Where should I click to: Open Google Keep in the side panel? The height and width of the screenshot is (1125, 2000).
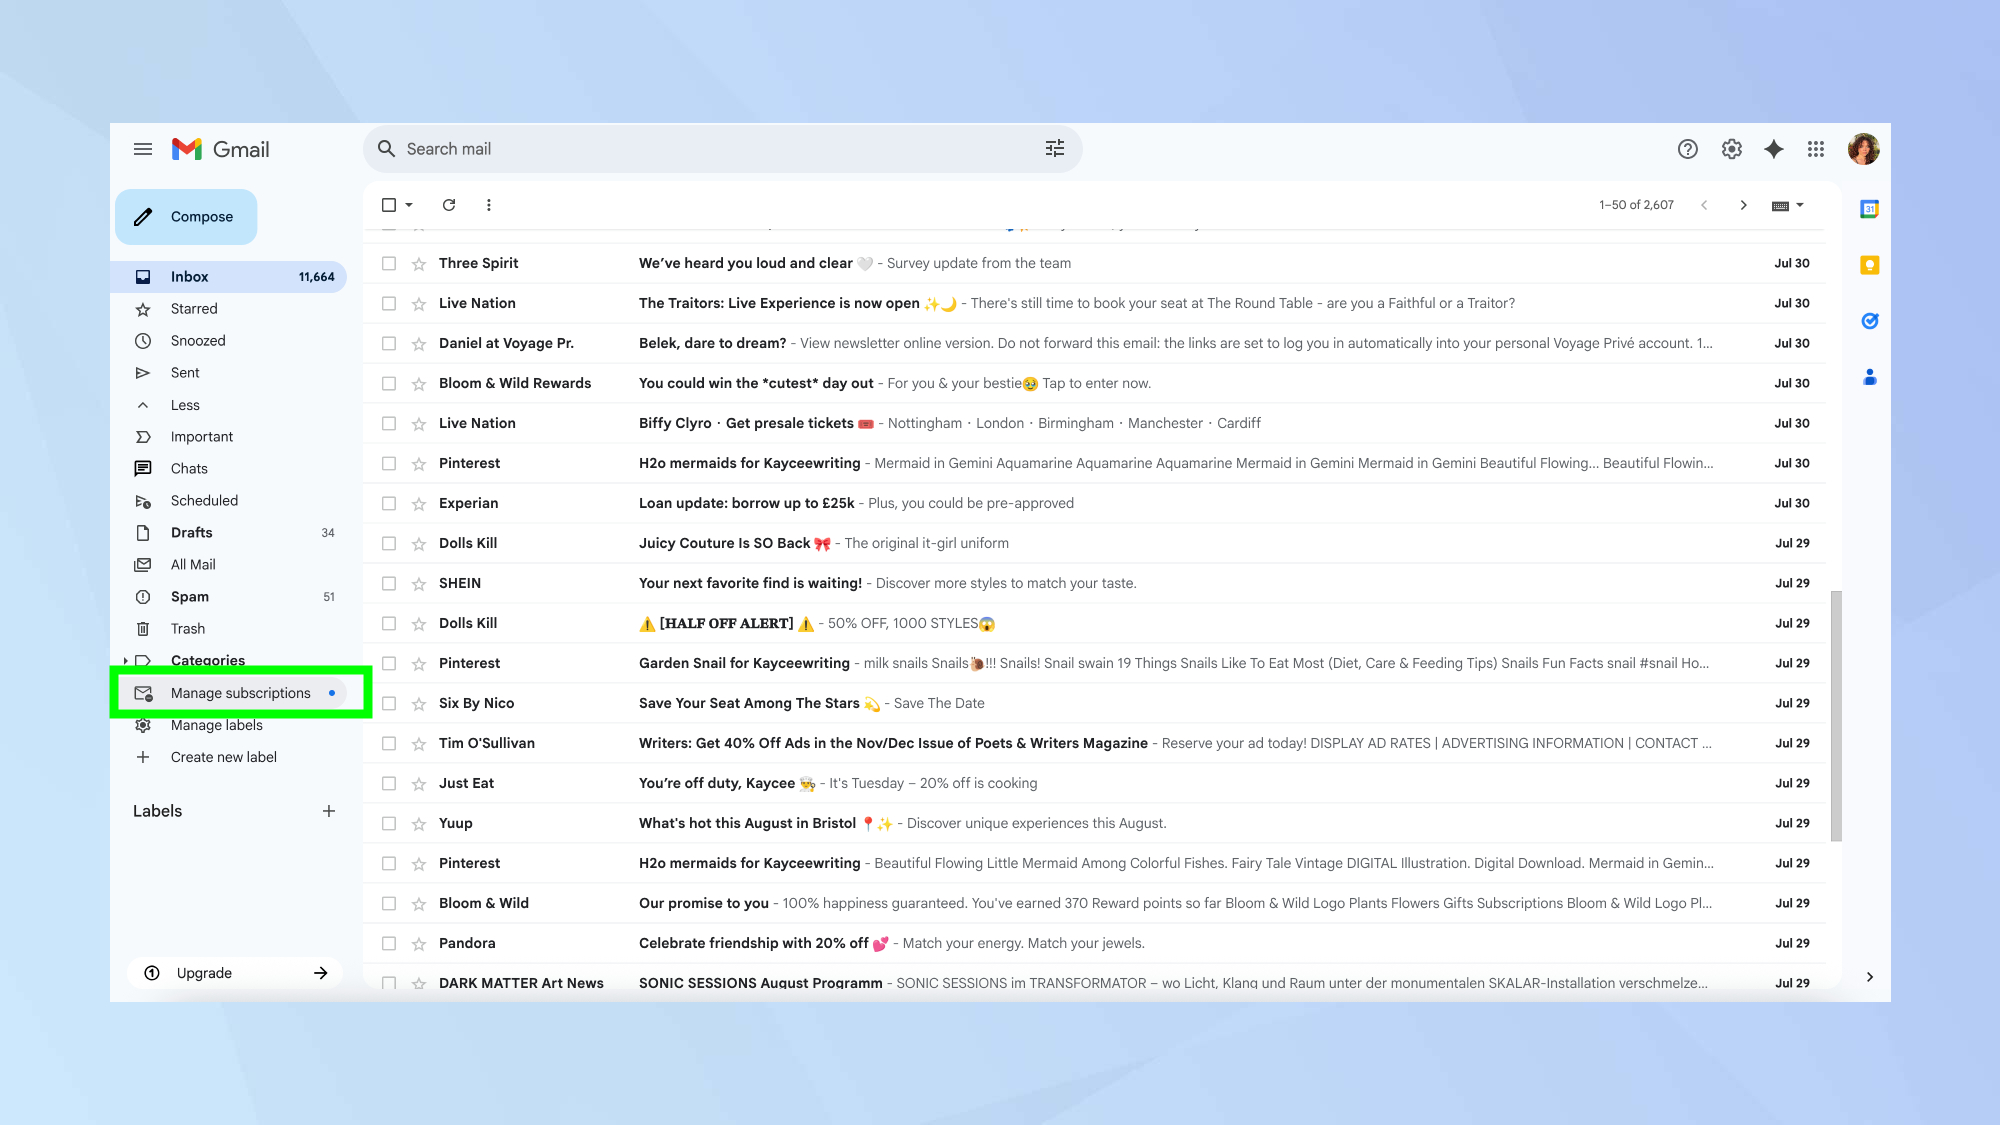tap(1869, 265)
